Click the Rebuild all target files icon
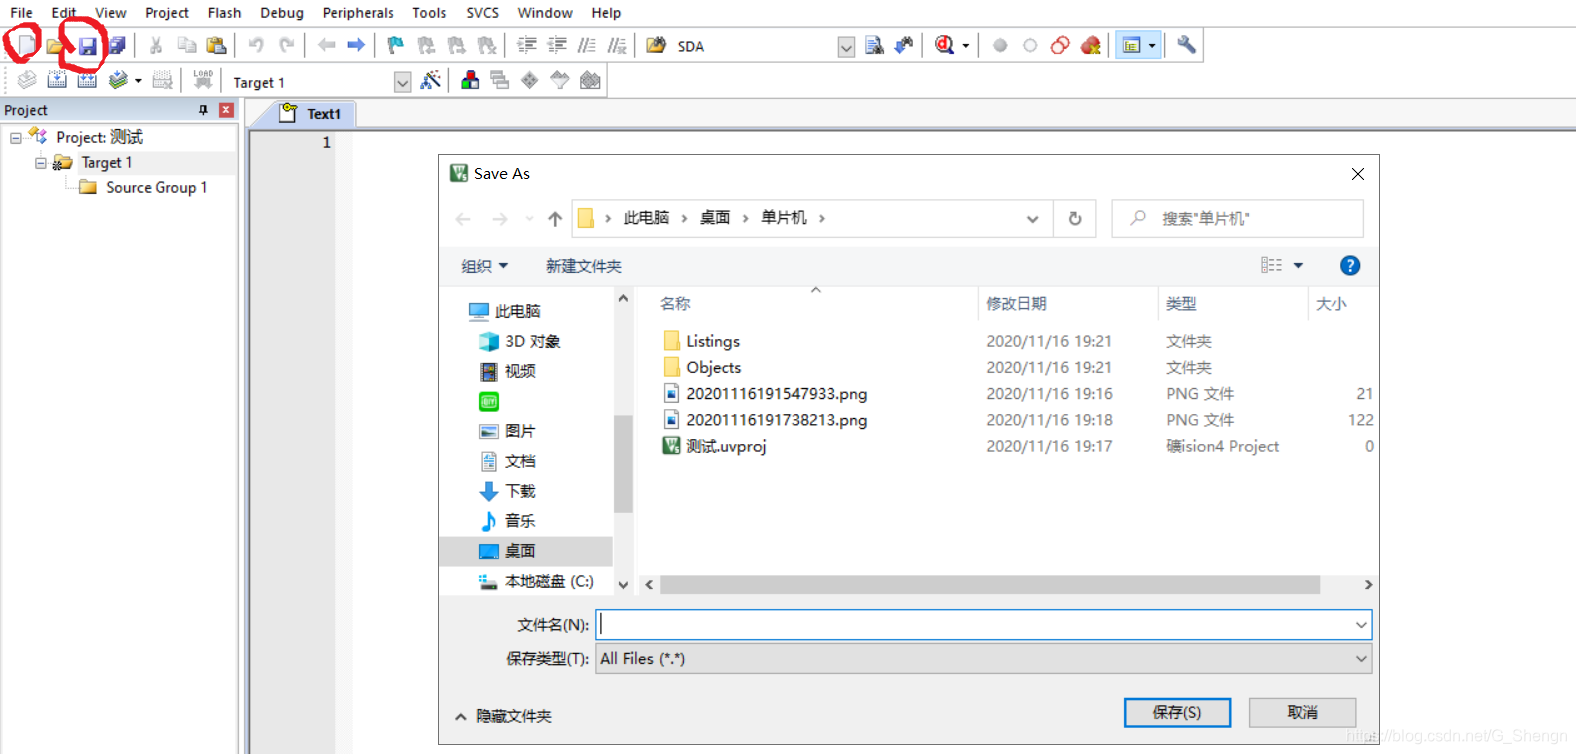This screenshot has height=754, width=1576. pos(88,81)
